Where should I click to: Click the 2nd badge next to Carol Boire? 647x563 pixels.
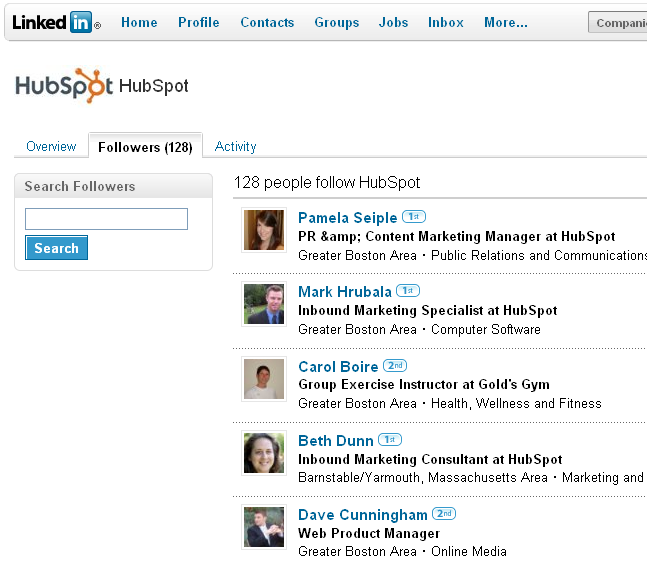[x=395, y=366]
